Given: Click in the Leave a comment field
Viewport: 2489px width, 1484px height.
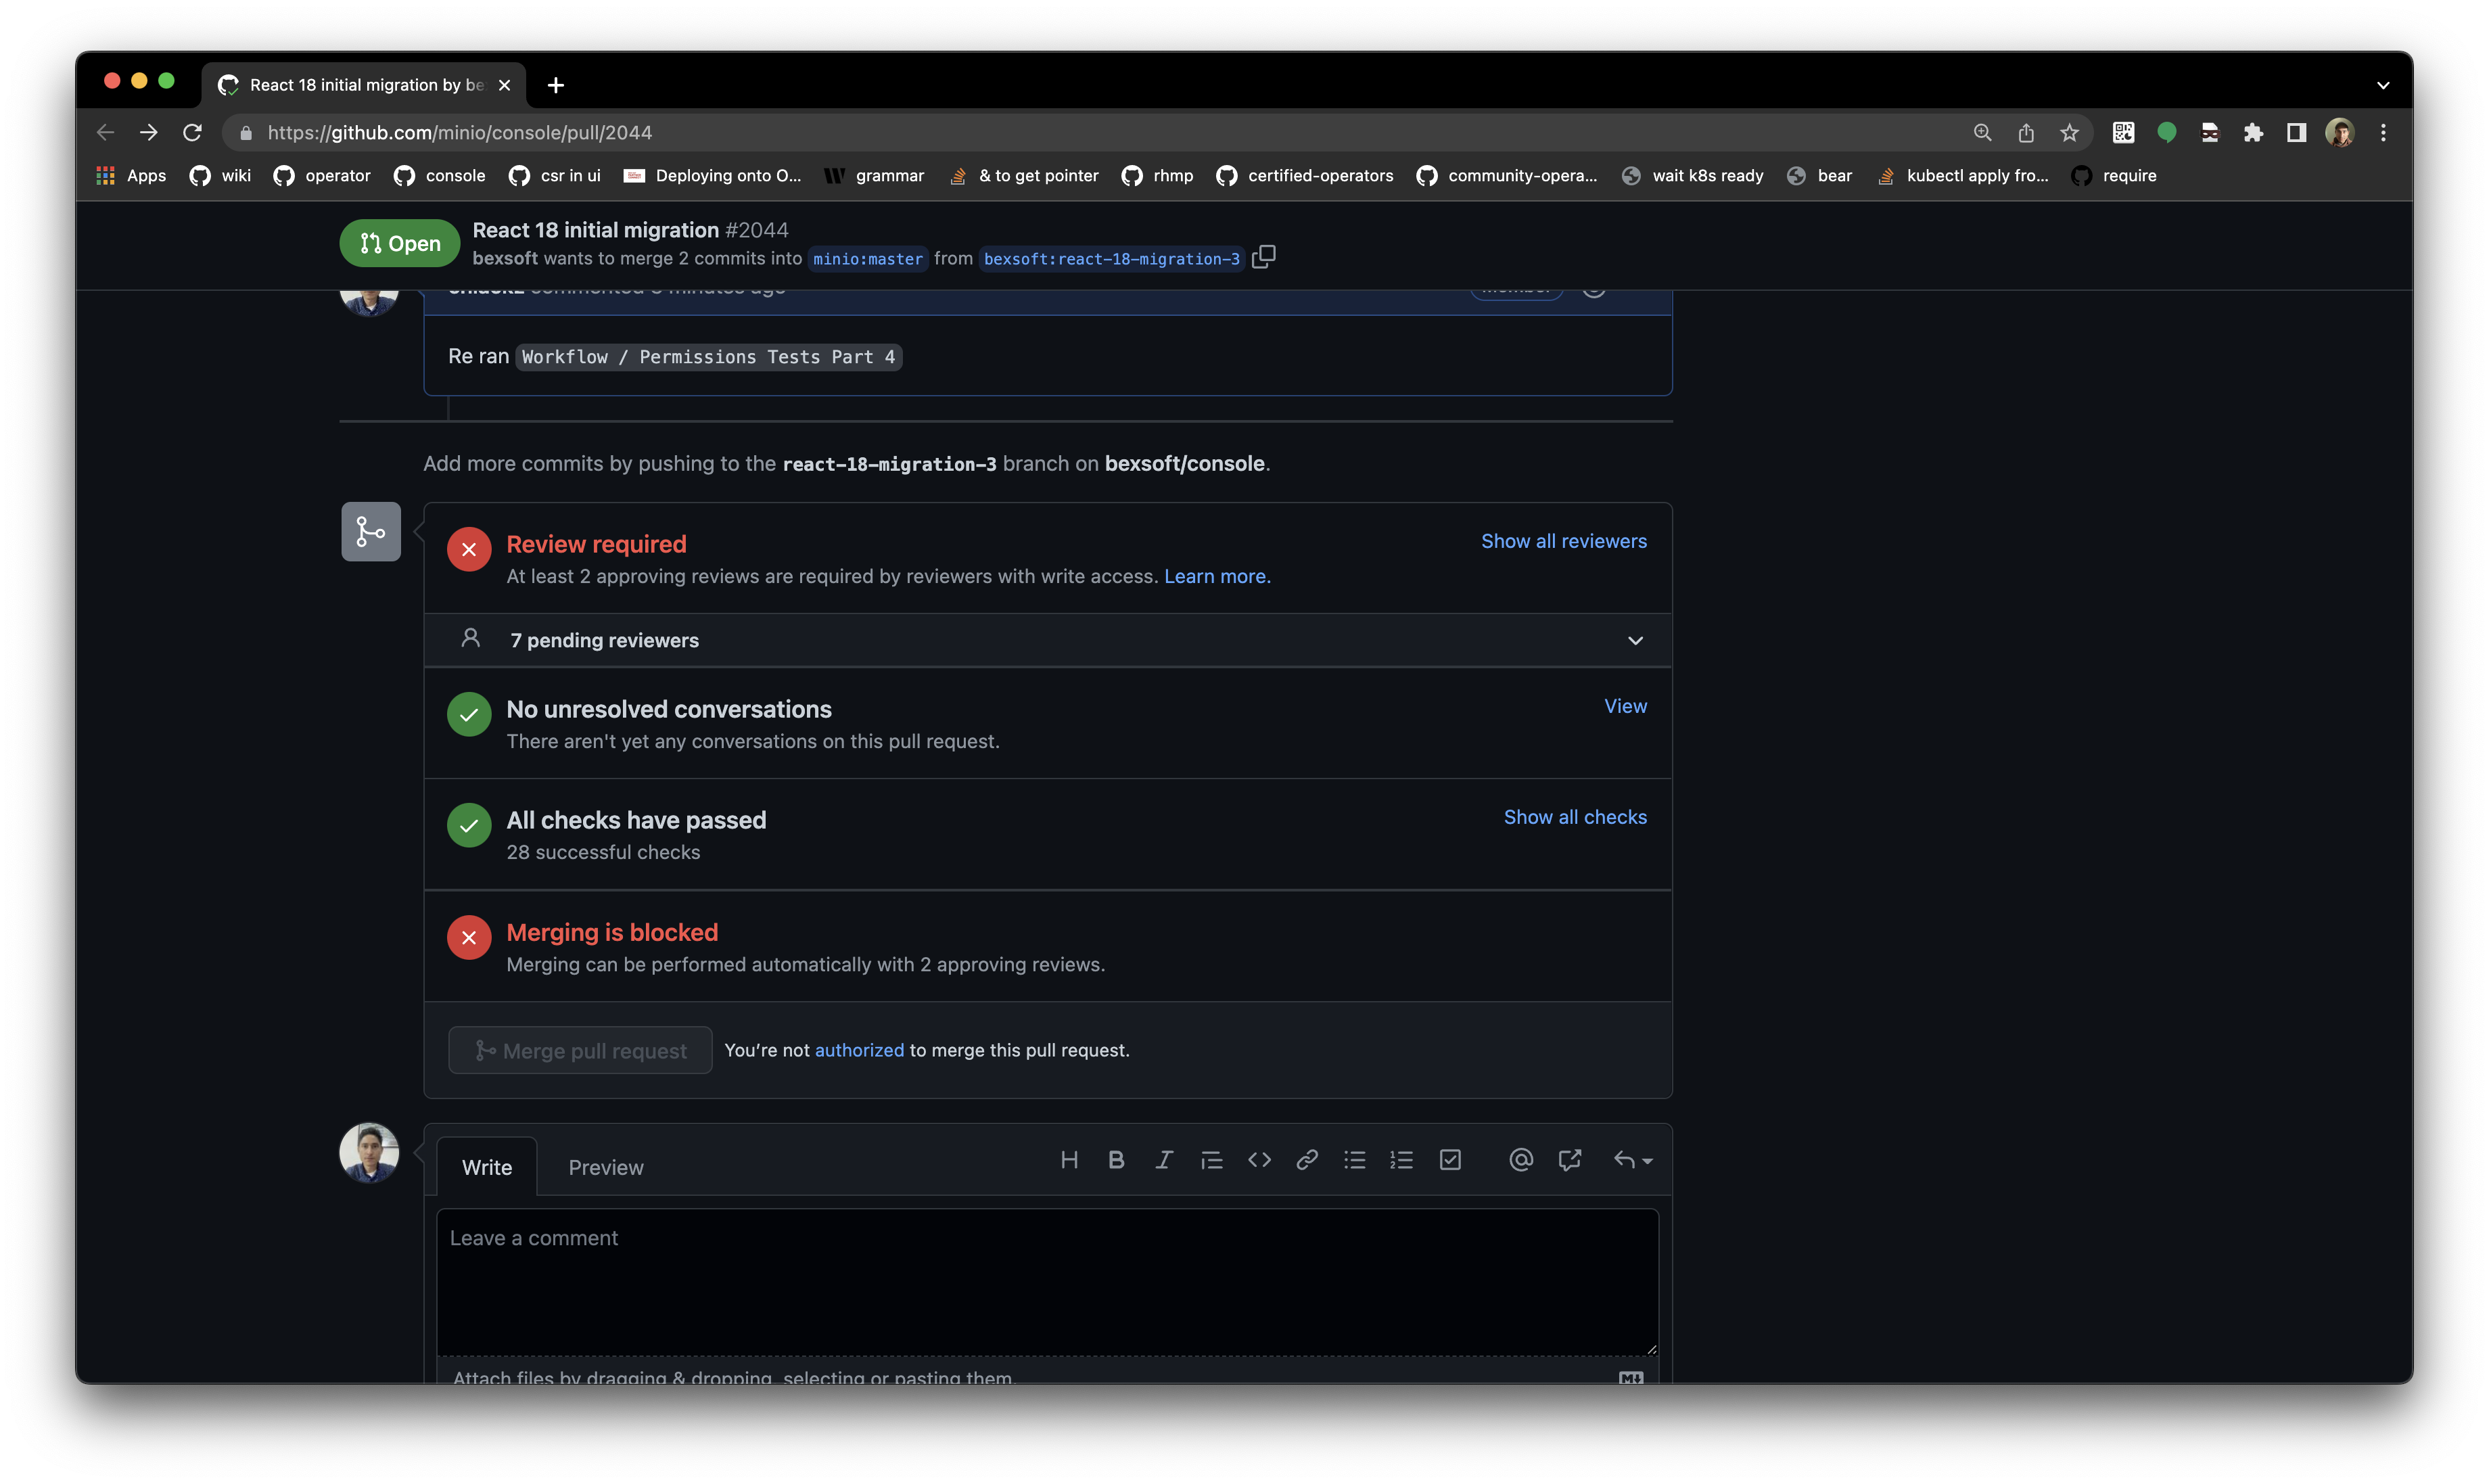Looking at the screenshot, I should (x=1047, y=1282).
